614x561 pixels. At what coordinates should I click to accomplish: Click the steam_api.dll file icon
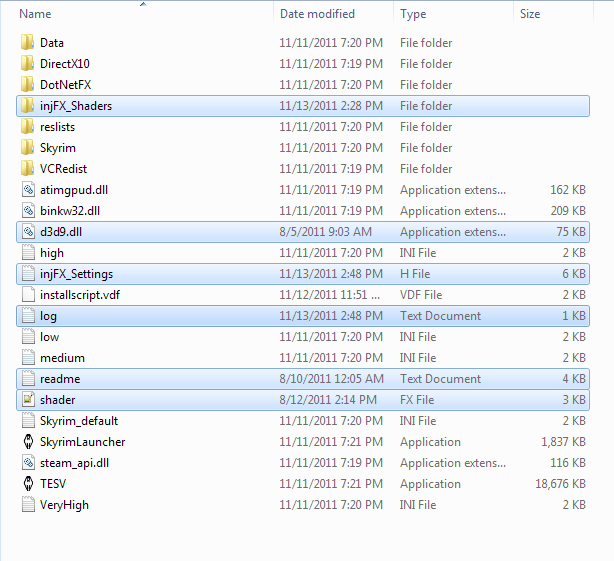pyautogui.click(x=27, y=463)
